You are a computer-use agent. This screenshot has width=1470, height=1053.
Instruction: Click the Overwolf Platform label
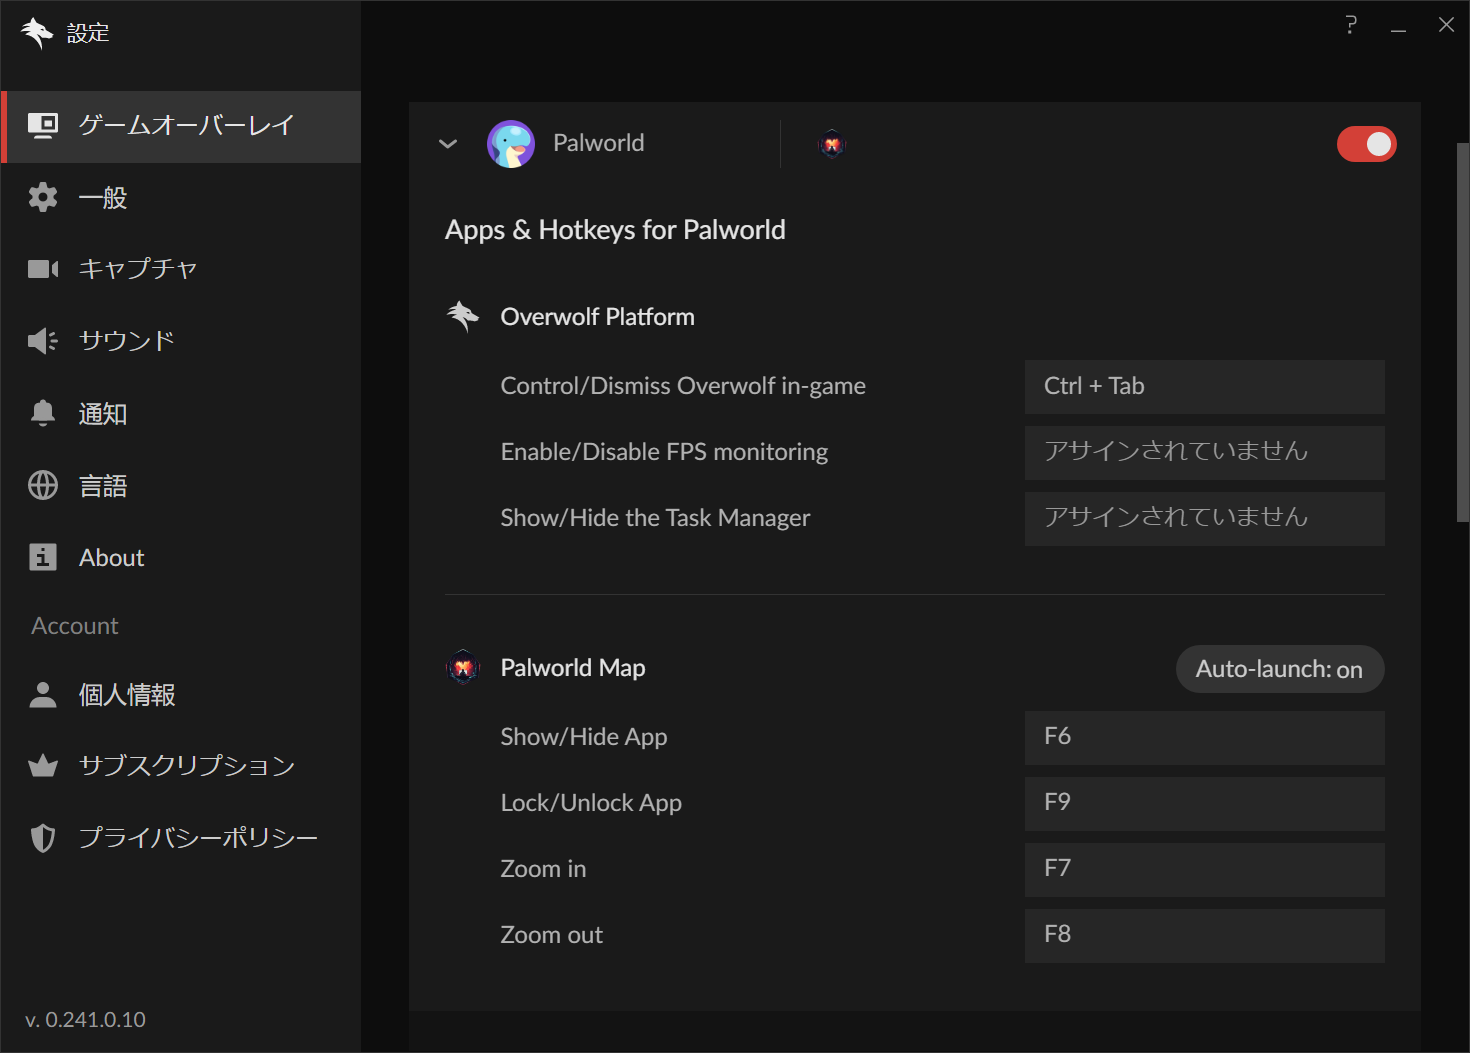pyautogui.click(x=597, y=317)
